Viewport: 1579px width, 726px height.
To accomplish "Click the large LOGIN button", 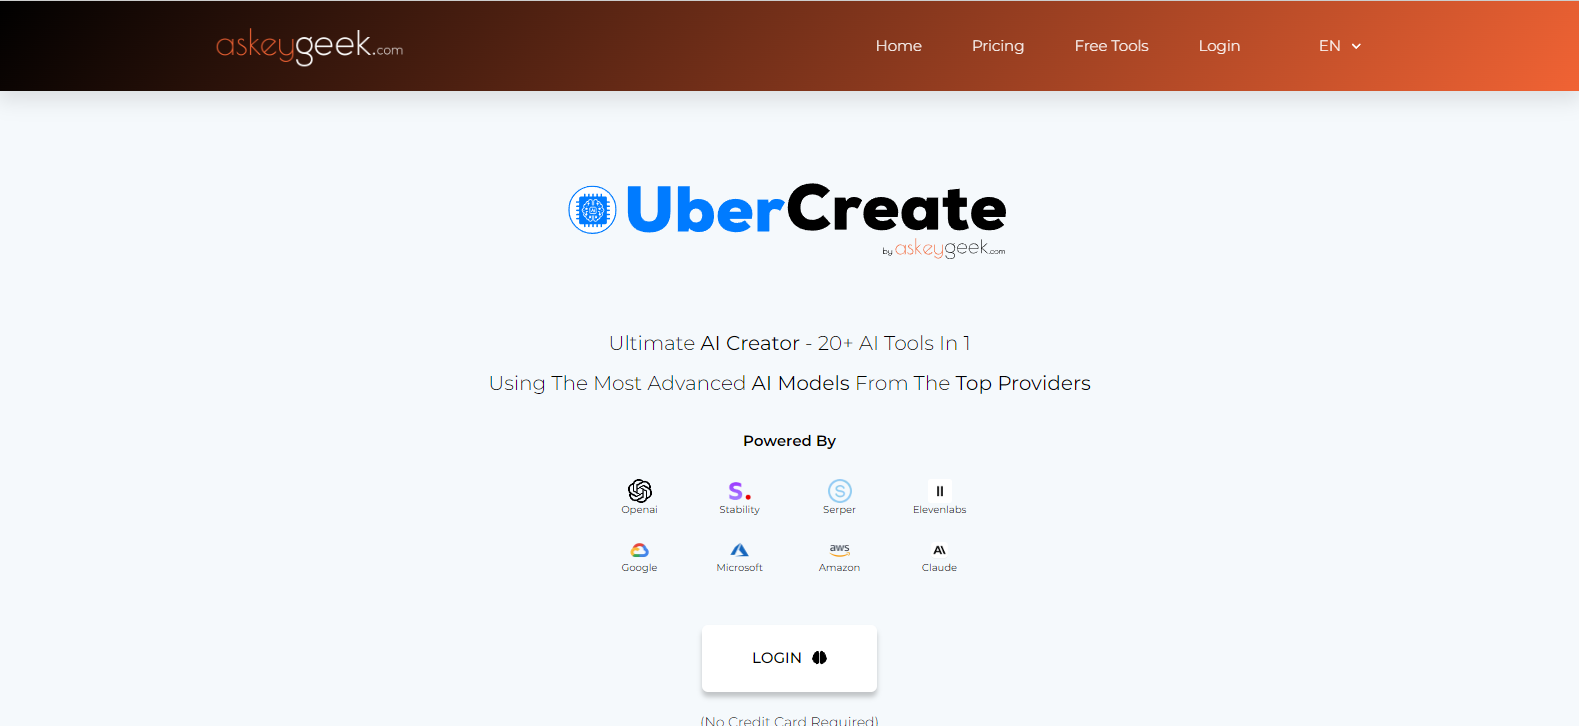I will tap(789, 658).
